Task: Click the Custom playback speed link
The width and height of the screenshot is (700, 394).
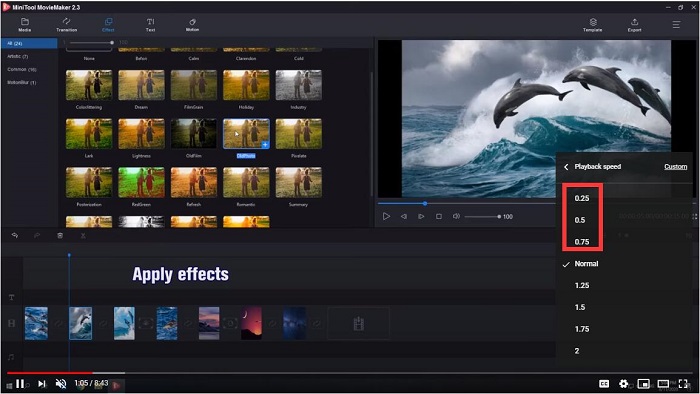Action: (x=675, y=166)
